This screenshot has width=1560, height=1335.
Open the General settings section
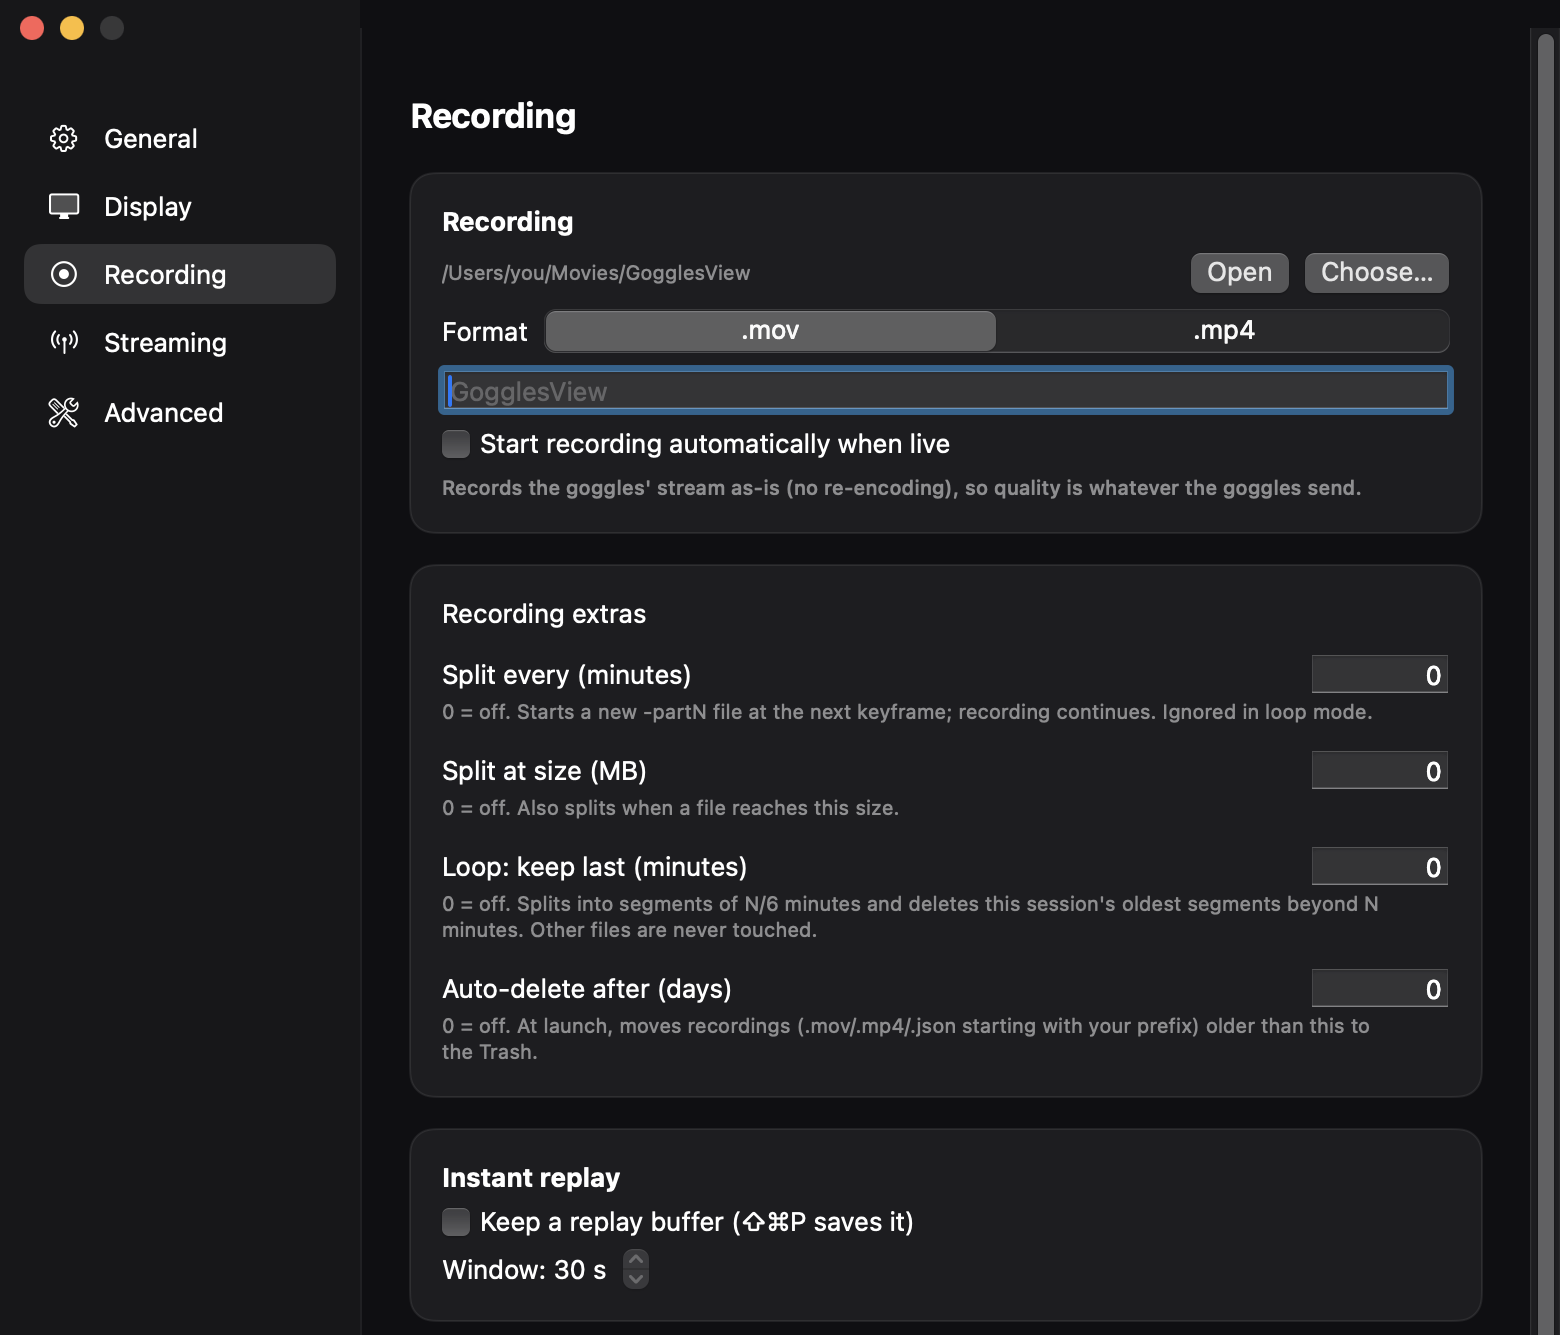180,139
